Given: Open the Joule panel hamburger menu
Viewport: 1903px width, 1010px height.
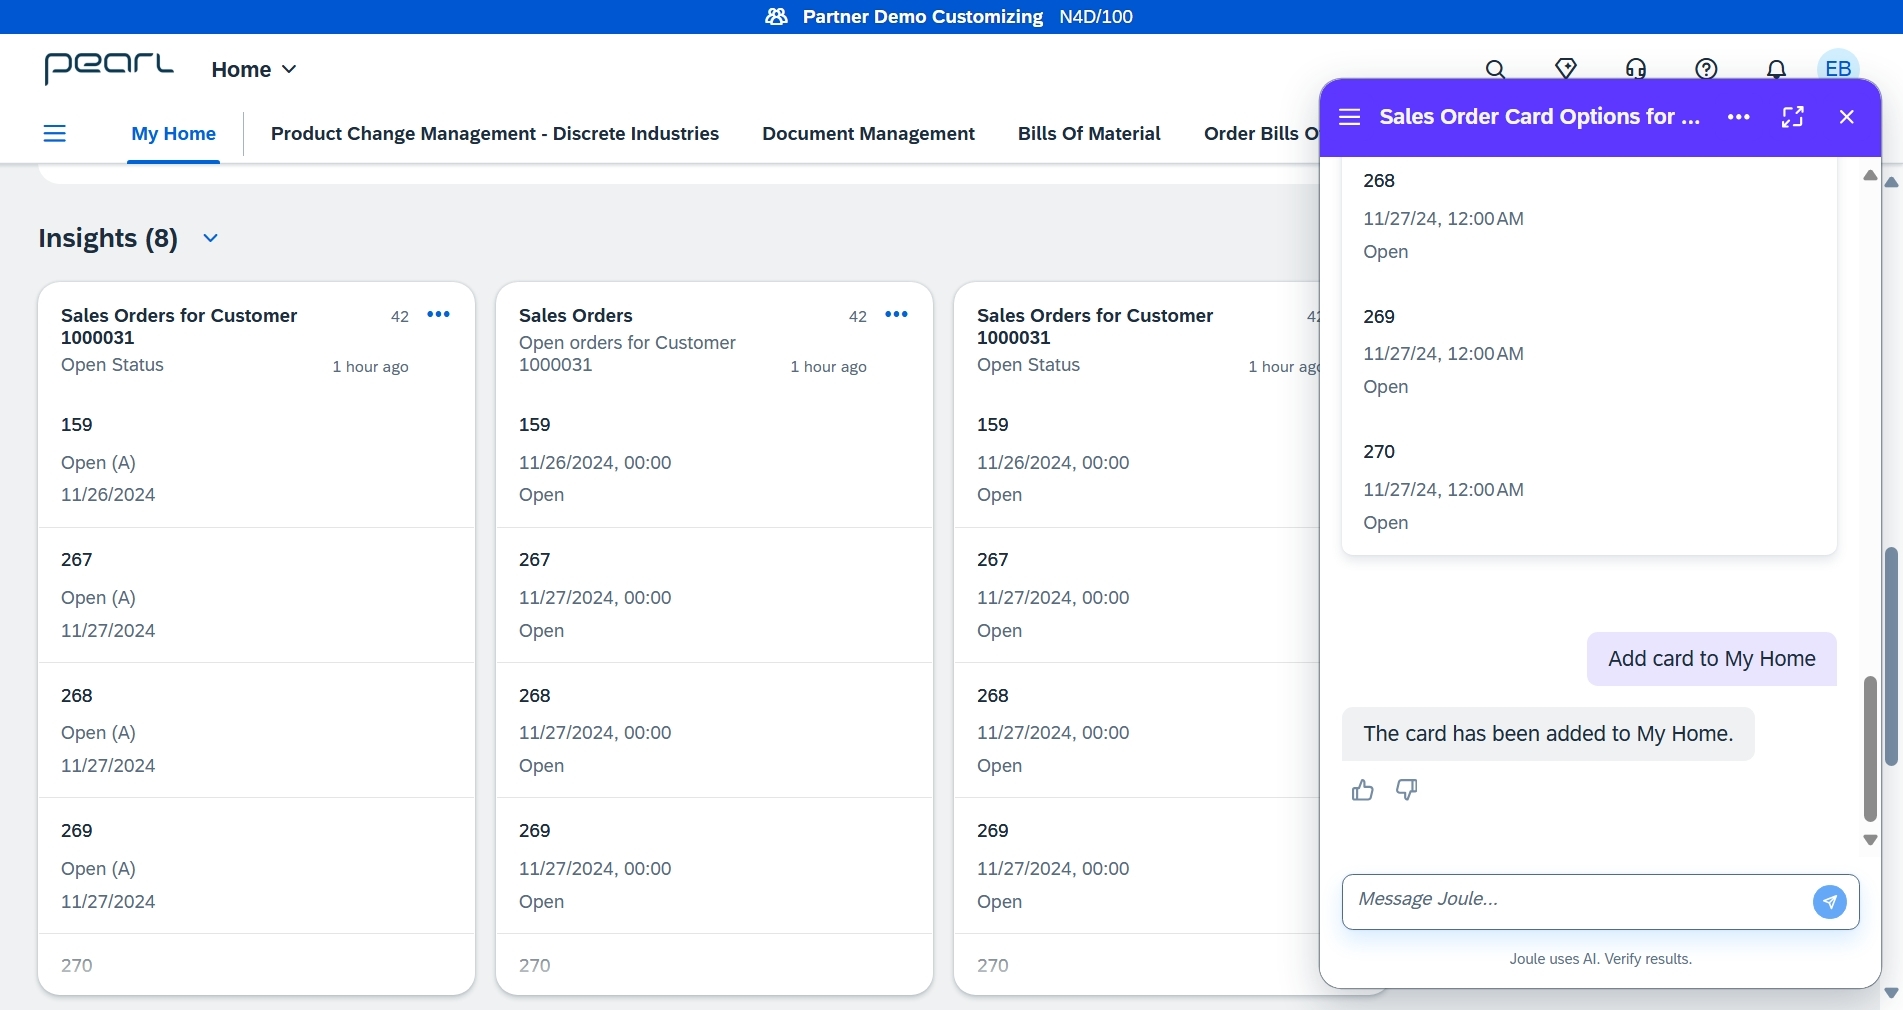Looking at the screenshot, I should tap(1350, 117).
